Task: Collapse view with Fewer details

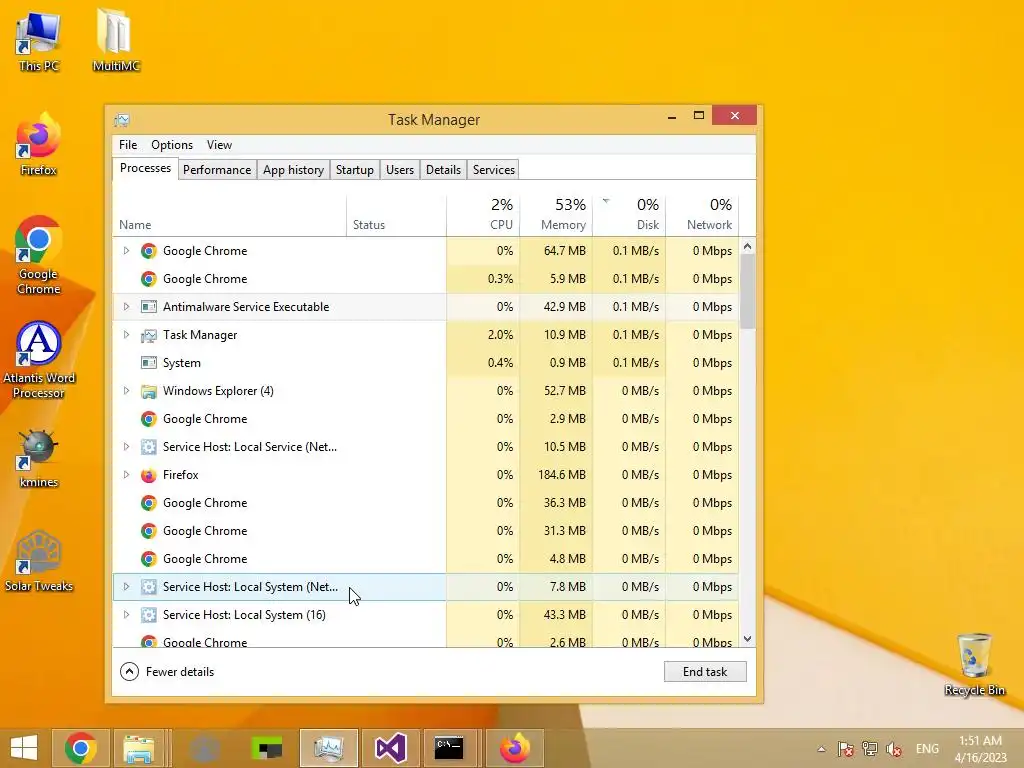Action: coord(167,672)
